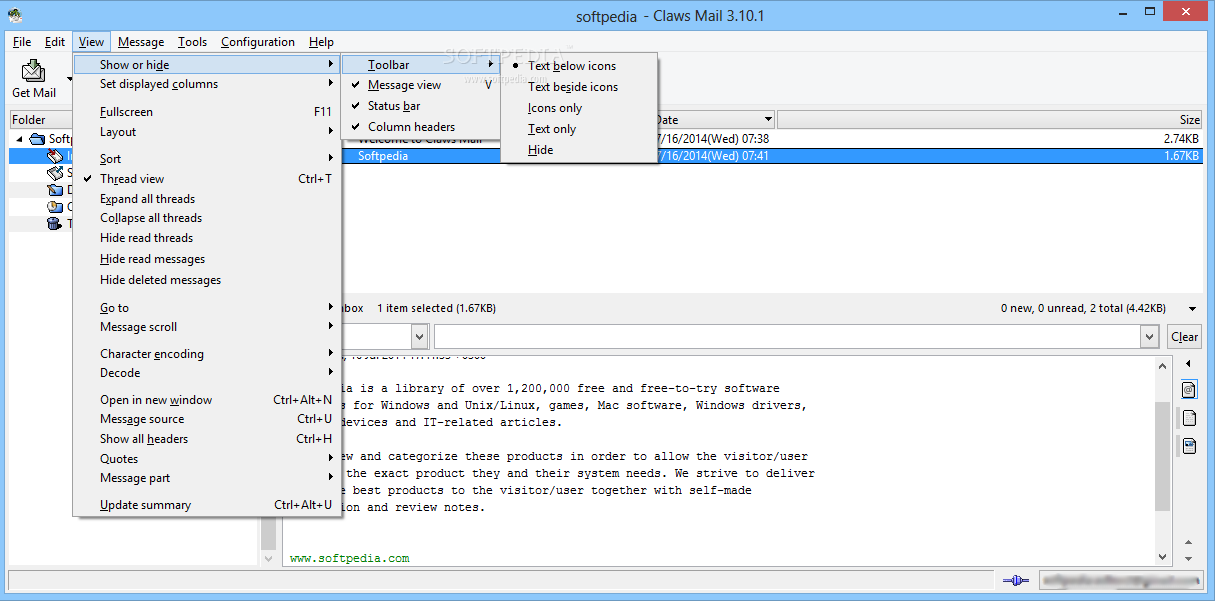Open the Message menu

click(x=141, y=42)
